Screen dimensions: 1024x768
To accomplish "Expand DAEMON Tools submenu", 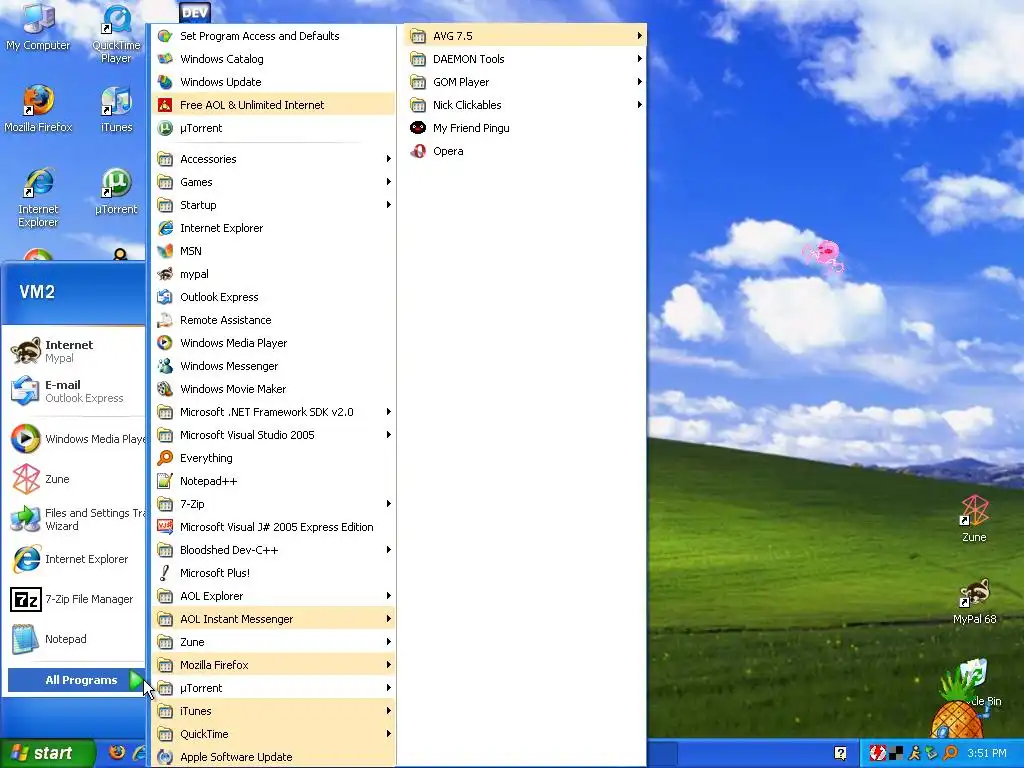I will (526, 59).
